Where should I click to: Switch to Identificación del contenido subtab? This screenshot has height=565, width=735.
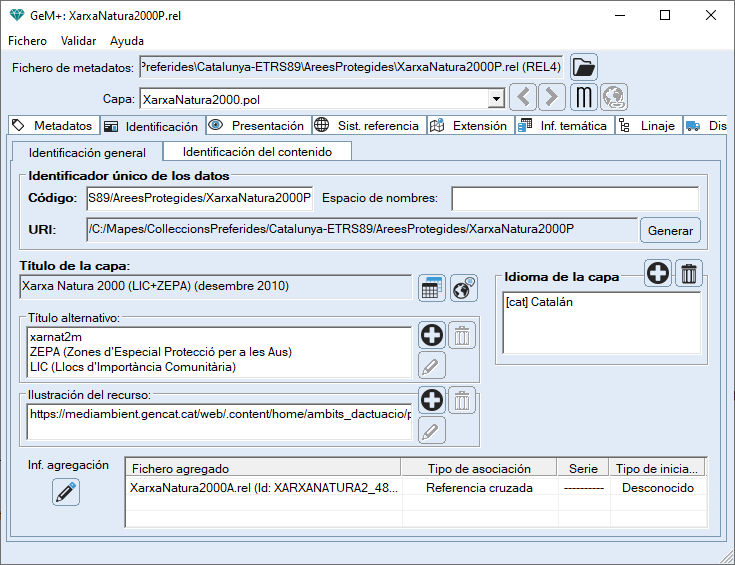pos(265,151)
